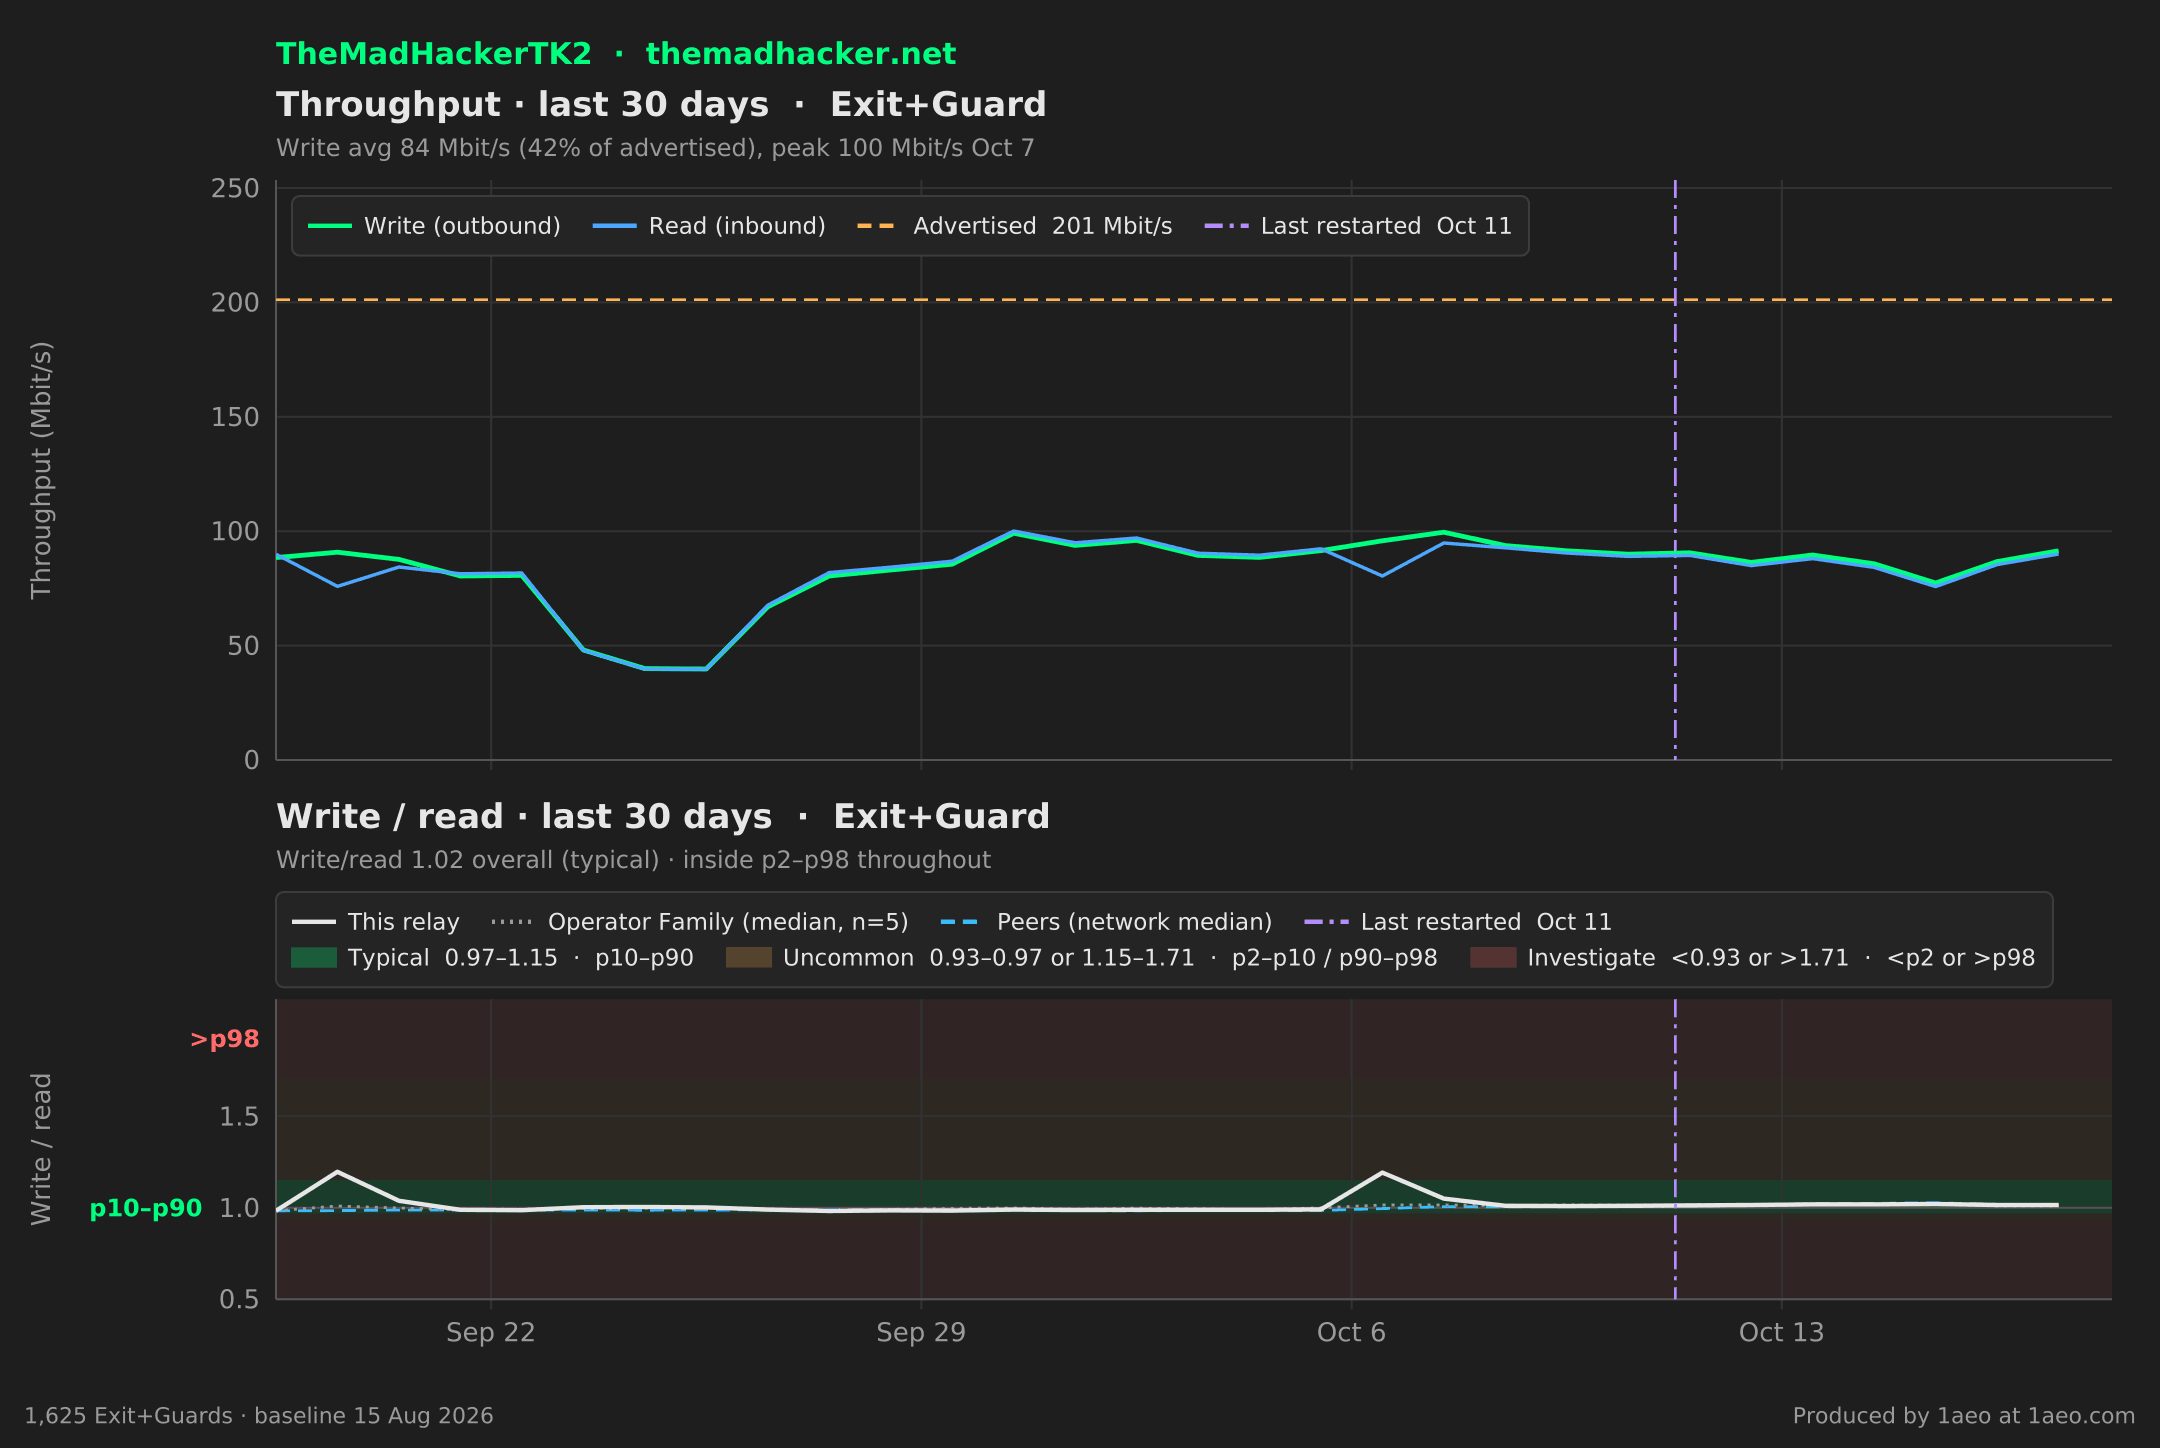Click the 1,625 Exit+Guards baseline footer
The height and width of the screenshot is (1448, 2160).
(x=259, y=1416)
